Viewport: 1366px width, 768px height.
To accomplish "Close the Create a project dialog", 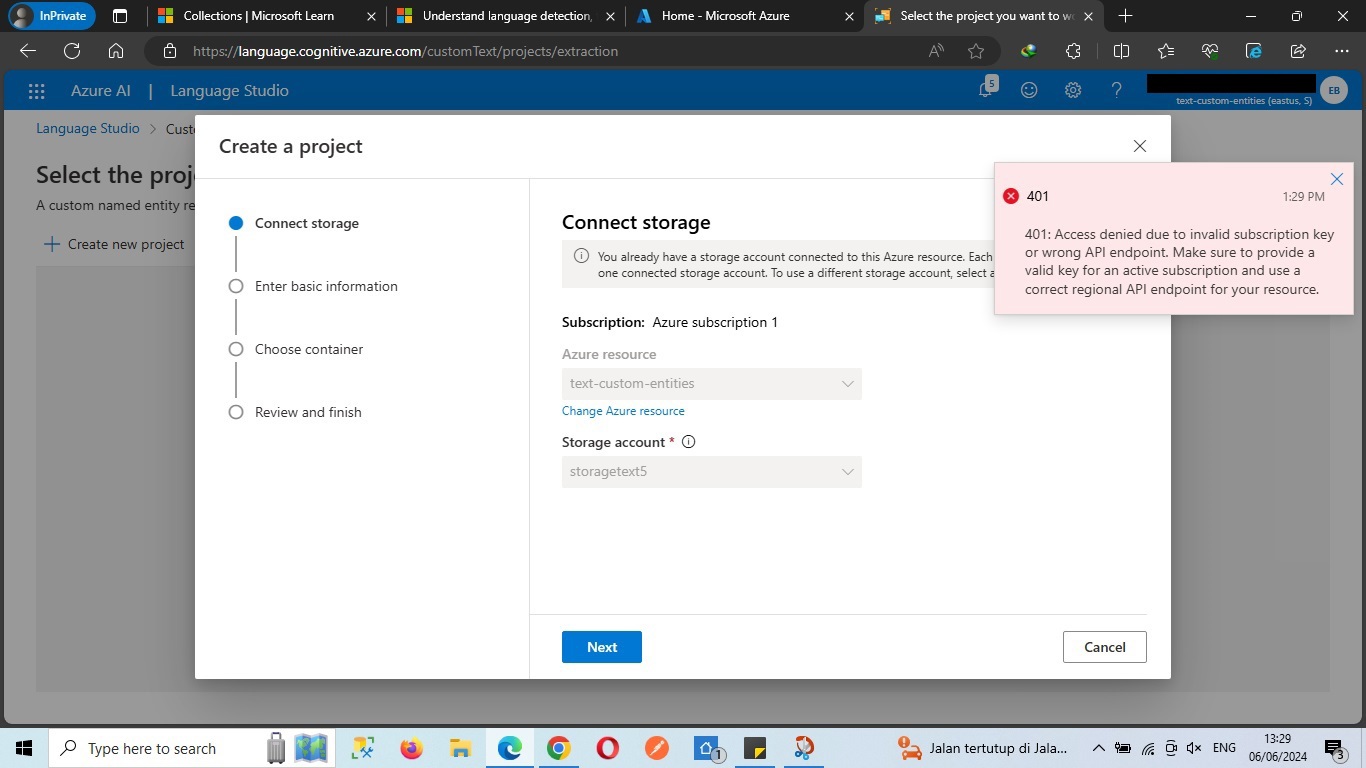I will pos(1140,146).
